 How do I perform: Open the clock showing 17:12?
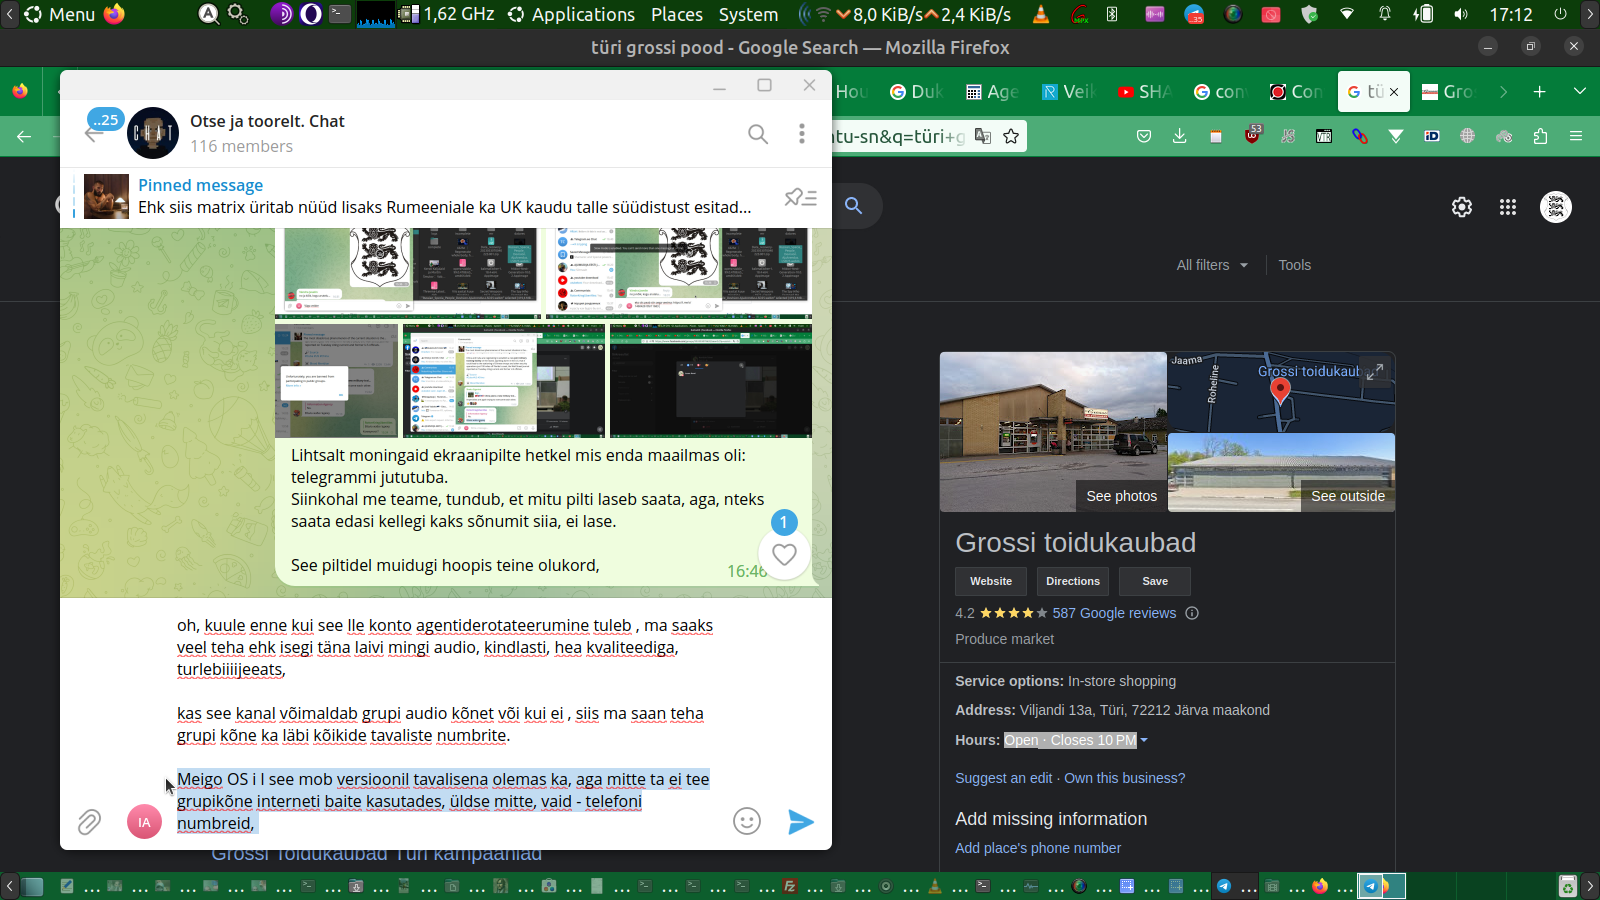1511,15
